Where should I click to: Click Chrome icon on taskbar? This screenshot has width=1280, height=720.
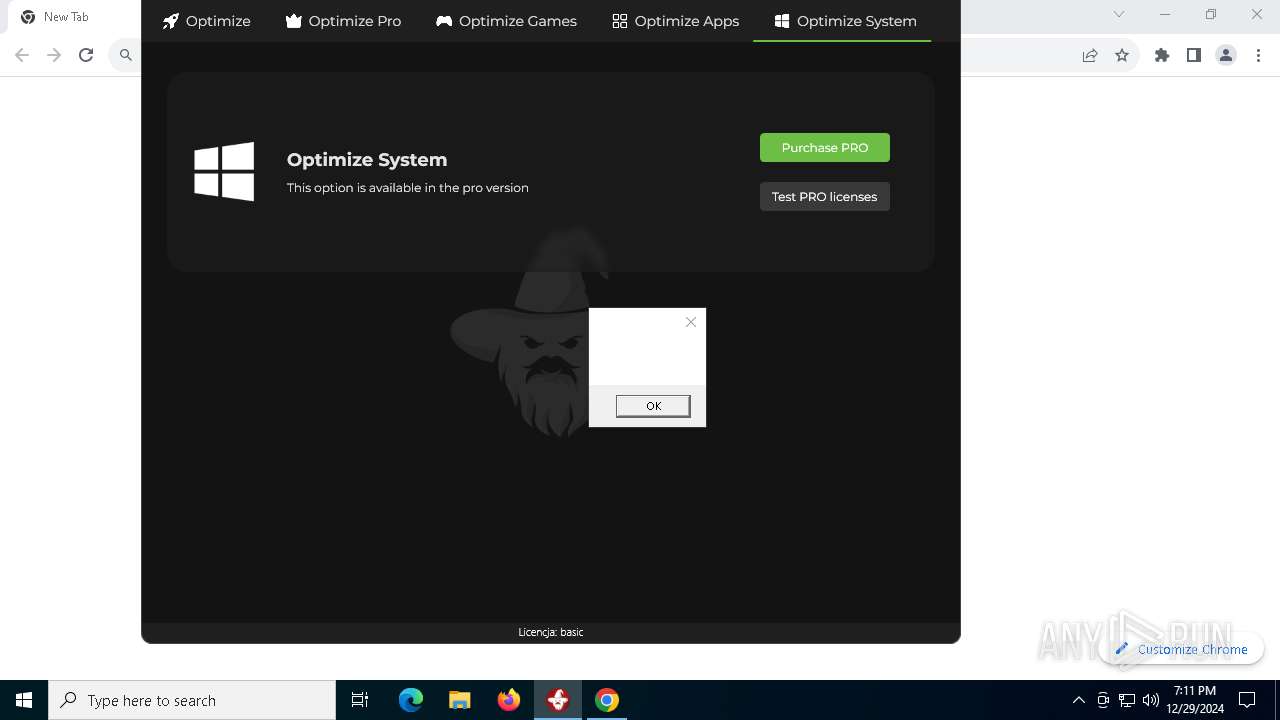coord(607,700)
